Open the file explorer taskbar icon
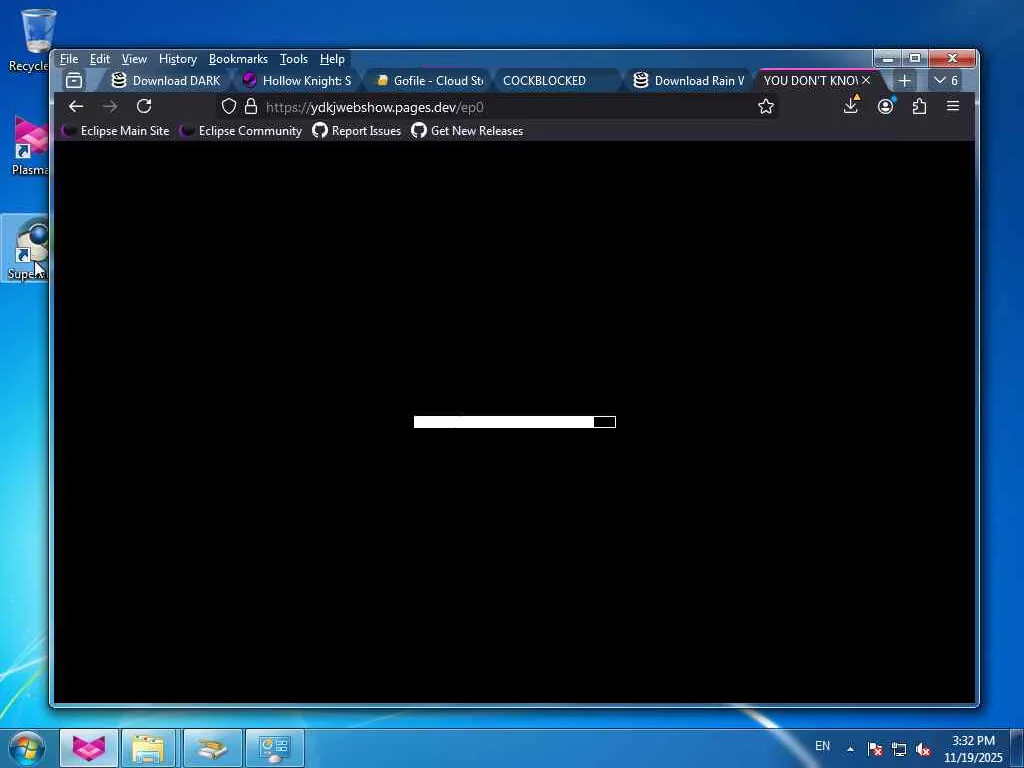Image resolution: width=1024 pixels, height=768 pixels. [x=148, y=748]
